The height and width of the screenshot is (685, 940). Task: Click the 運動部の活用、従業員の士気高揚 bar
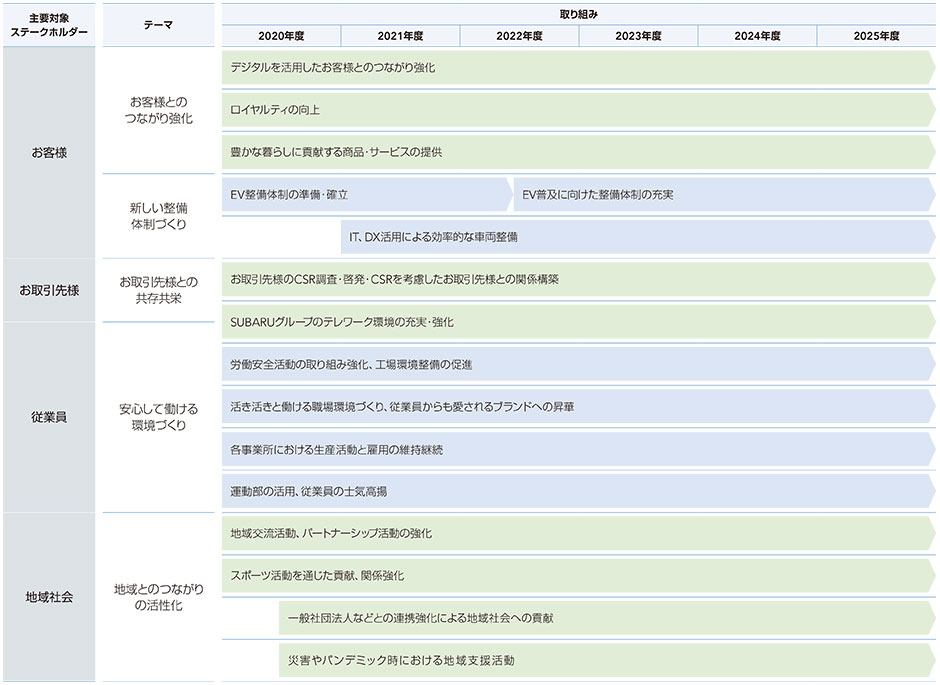pos(579,491)
